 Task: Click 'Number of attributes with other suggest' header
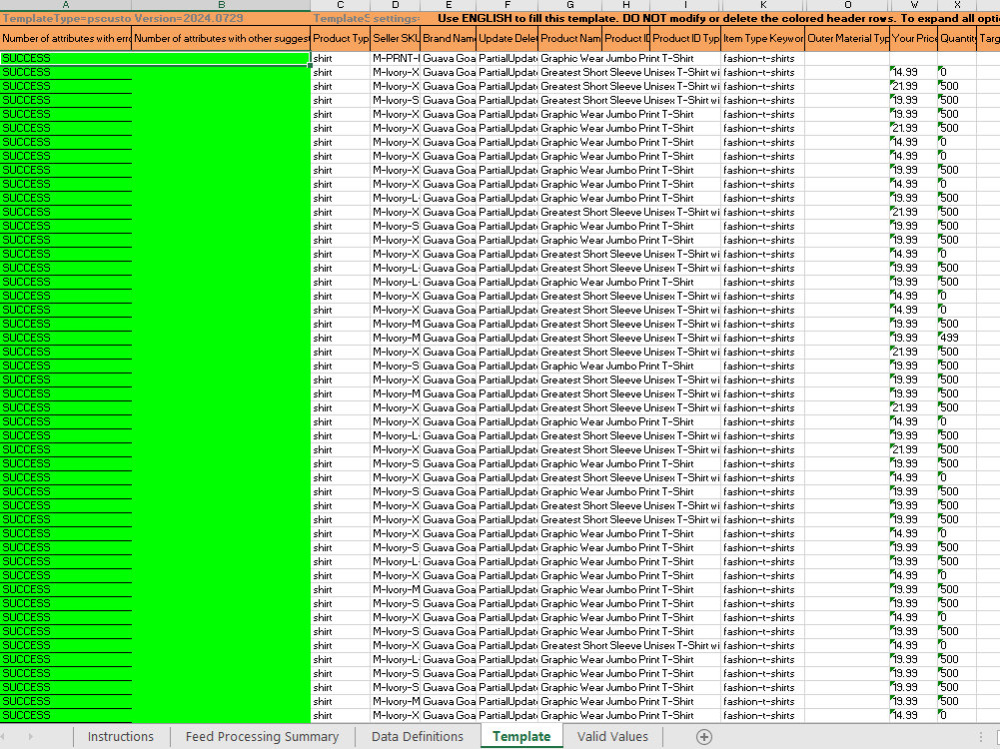click(221, 38)
